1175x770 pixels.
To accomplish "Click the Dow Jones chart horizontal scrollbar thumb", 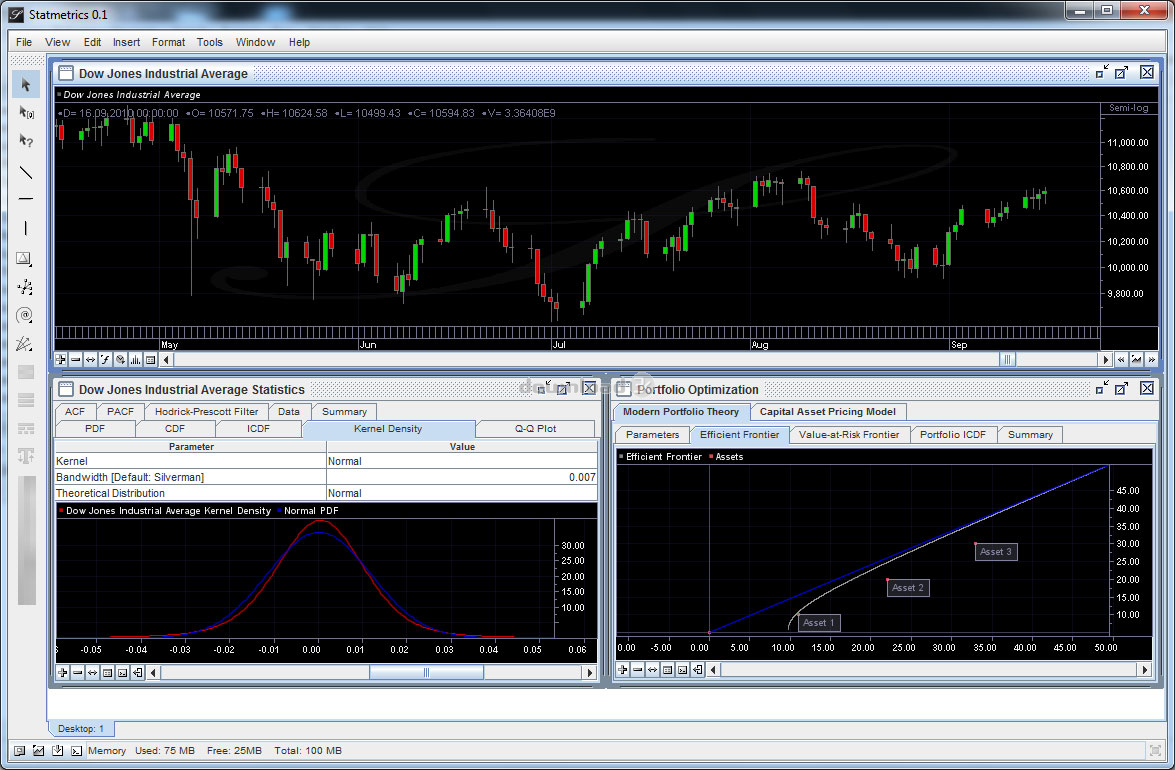I will [1008, 360].
